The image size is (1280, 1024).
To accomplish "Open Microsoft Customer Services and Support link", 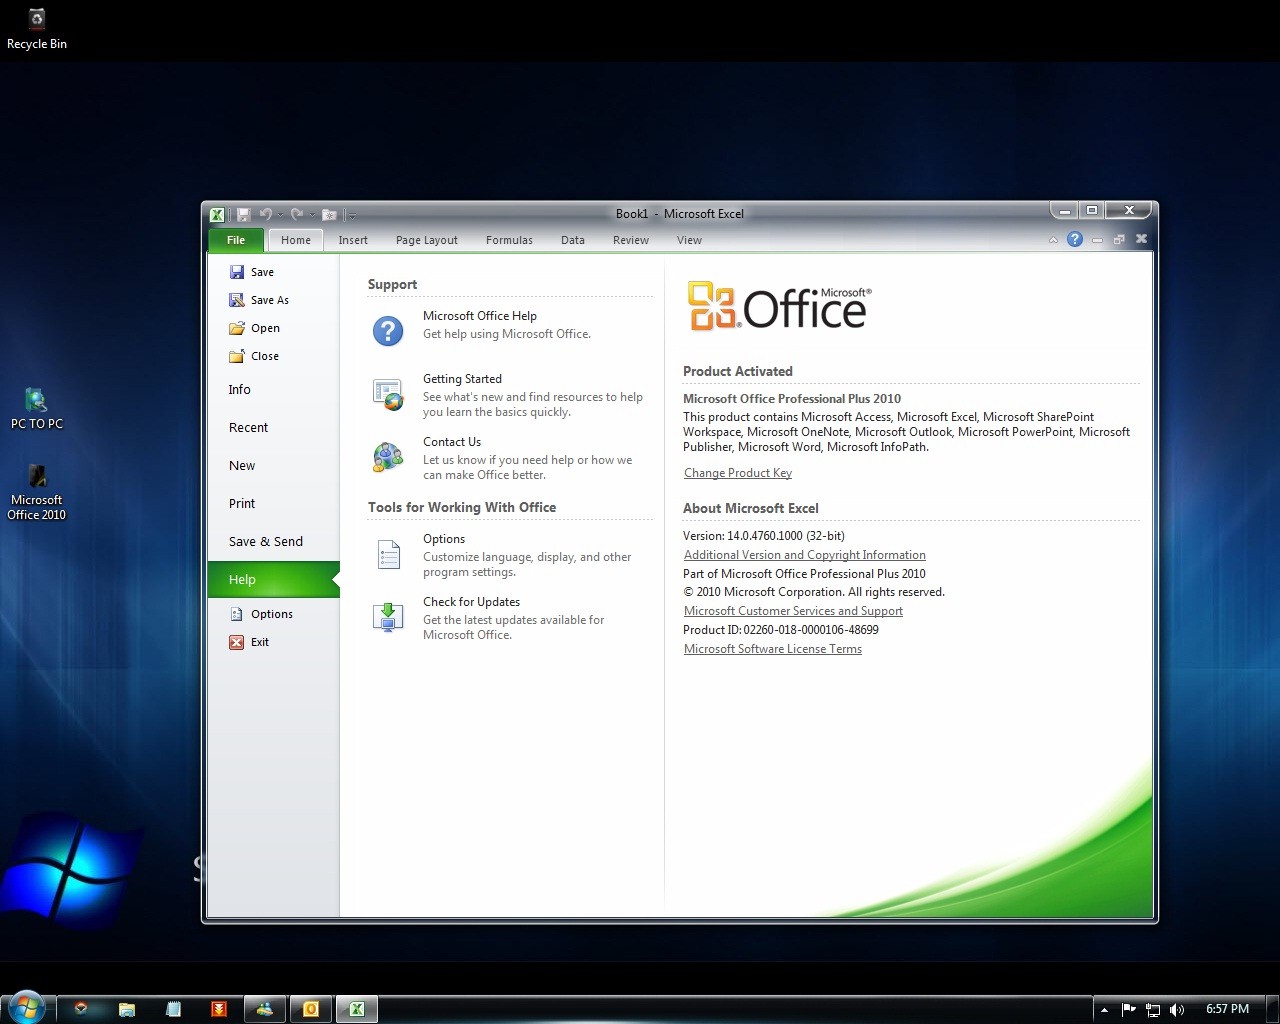I will click(793, 611).
